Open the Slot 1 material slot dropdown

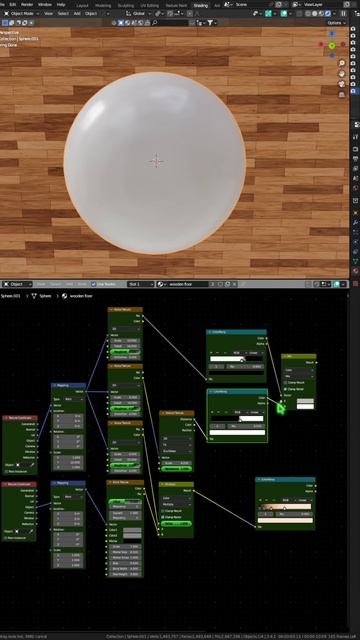click(x=140, y=284)
